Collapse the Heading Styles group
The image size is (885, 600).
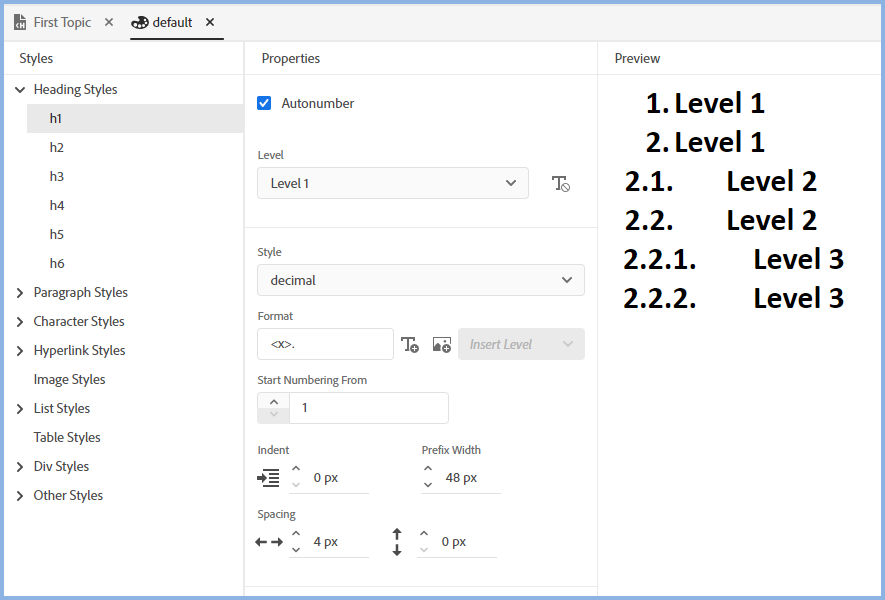[x=20, y=90]
